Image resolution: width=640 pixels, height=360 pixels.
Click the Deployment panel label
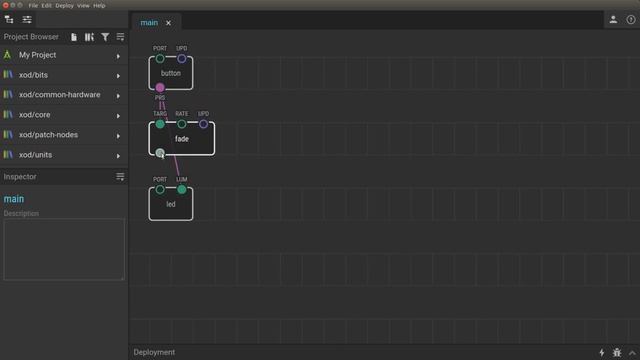(x=154, y=352)
